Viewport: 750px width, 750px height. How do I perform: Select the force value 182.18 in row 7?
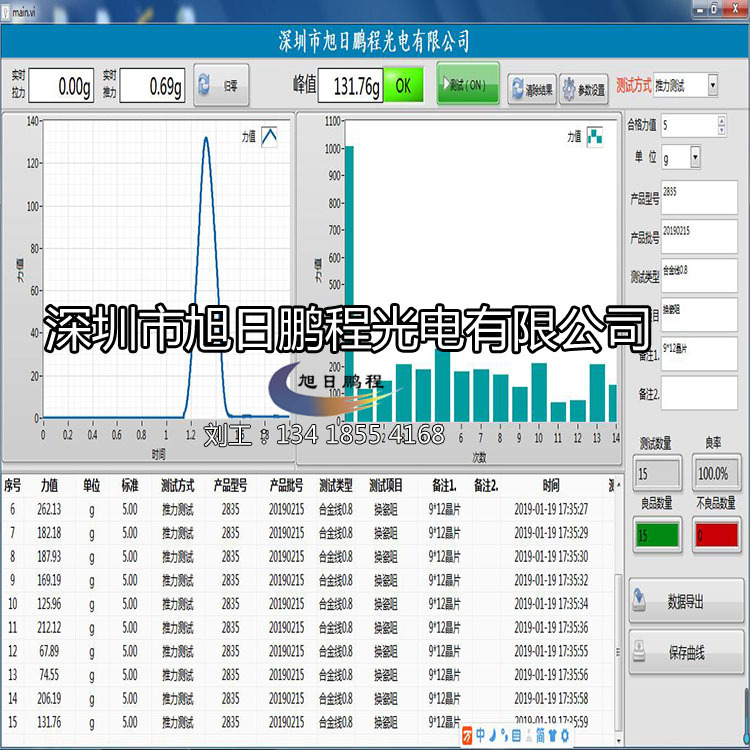49,532
